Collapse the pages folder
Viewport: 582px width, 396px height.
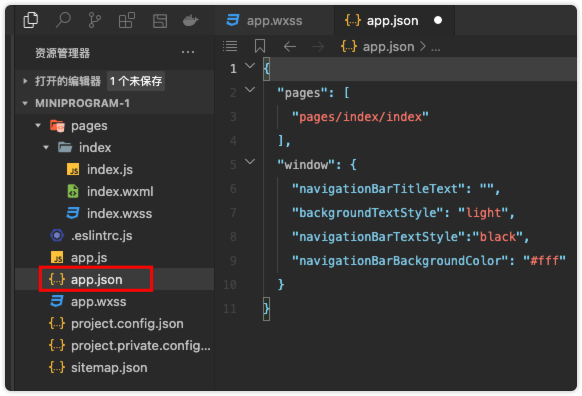(x=38, y=125)
